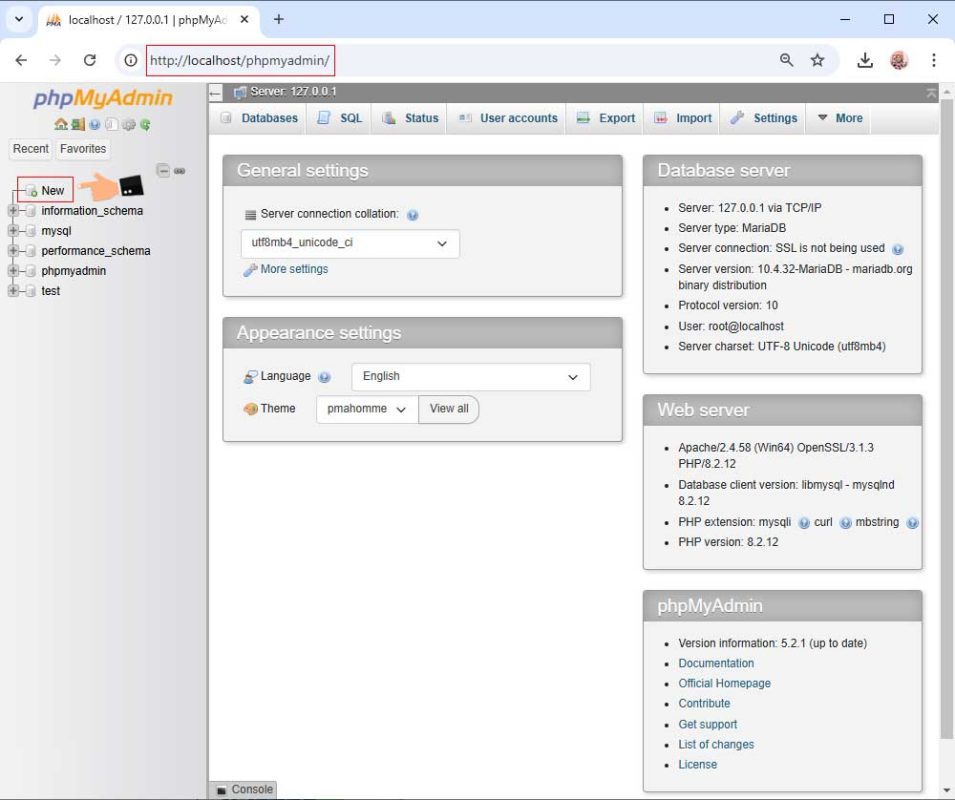Click help icon after mbstring extension

912,523
